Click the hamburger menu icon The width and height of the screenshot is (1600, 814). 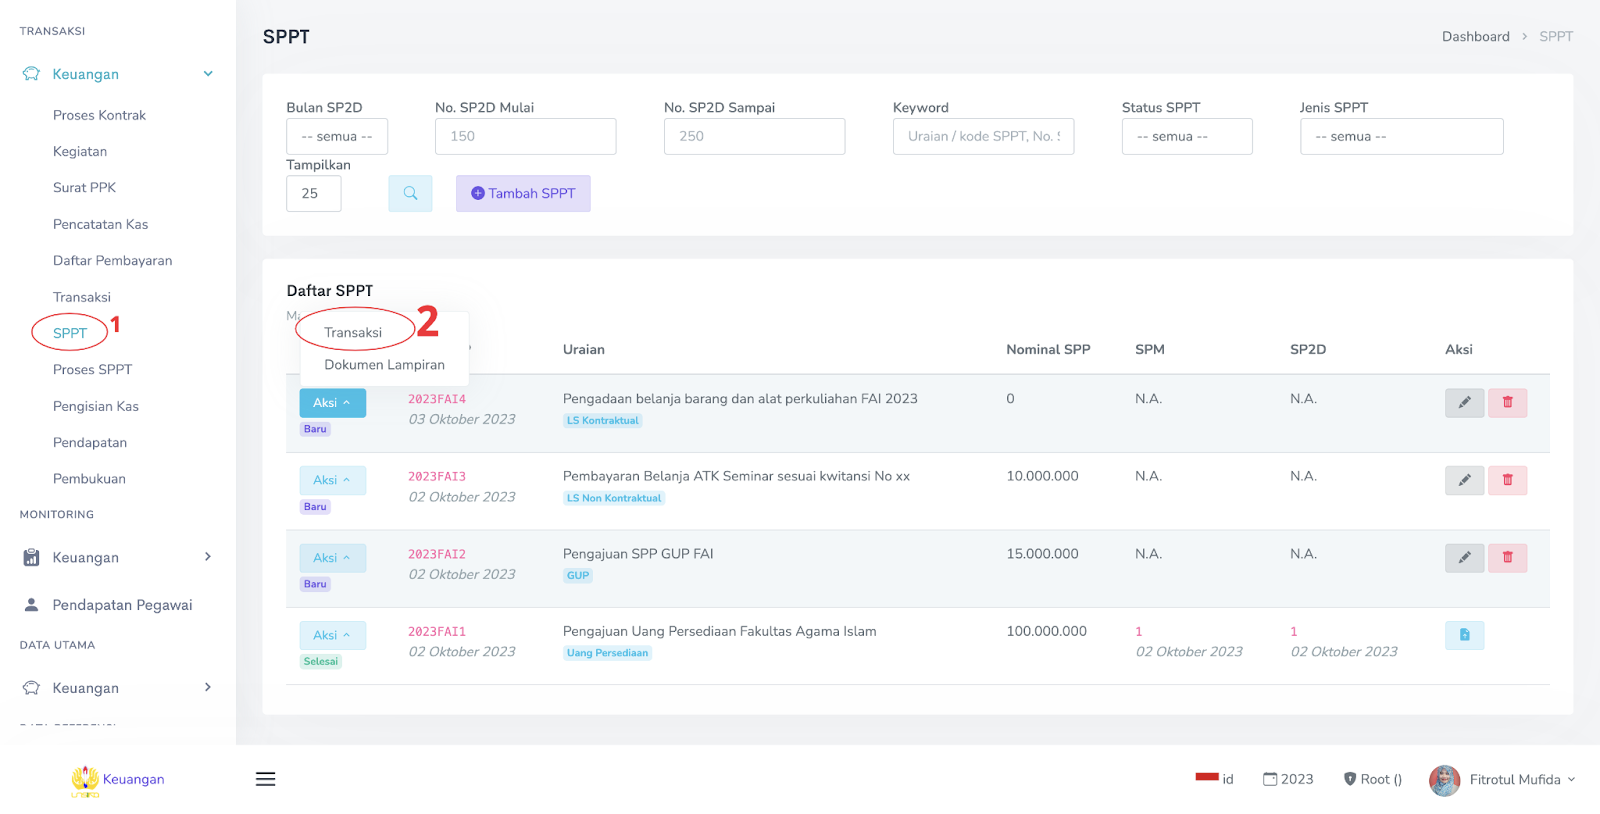(x=265, y=779)
